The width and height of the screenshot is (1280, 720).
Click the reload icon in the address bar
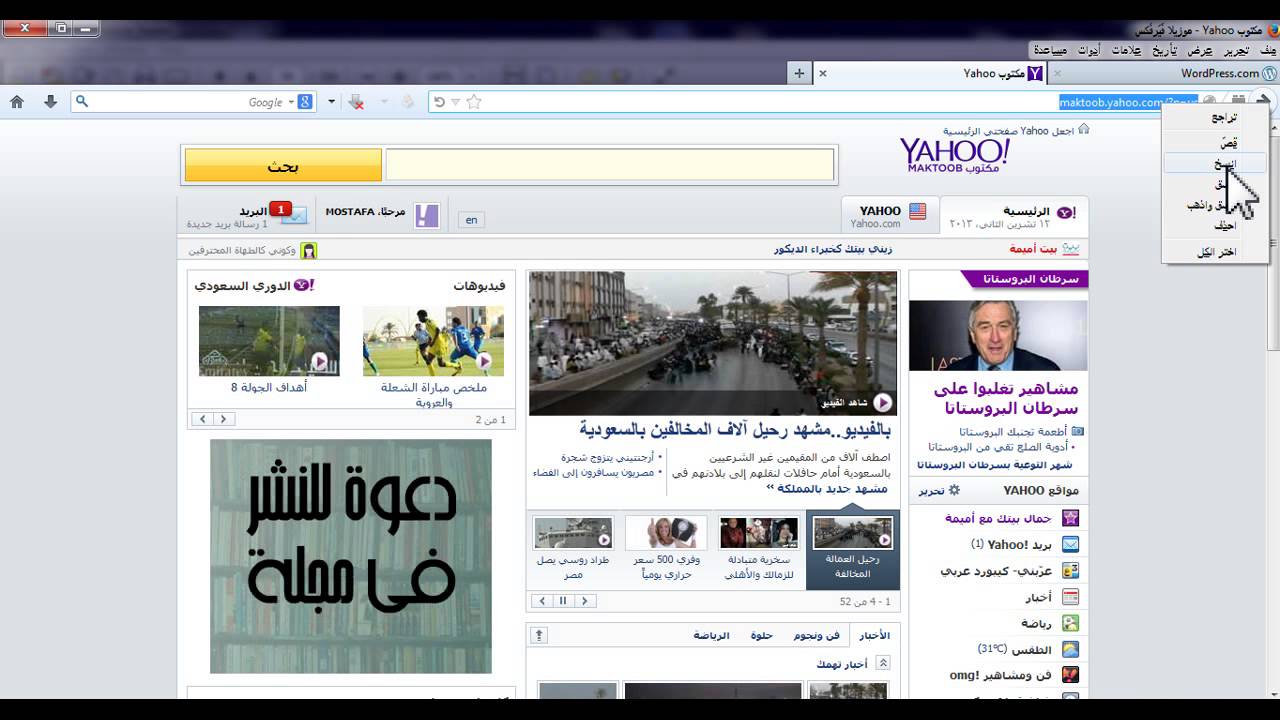tap(439, 102)
